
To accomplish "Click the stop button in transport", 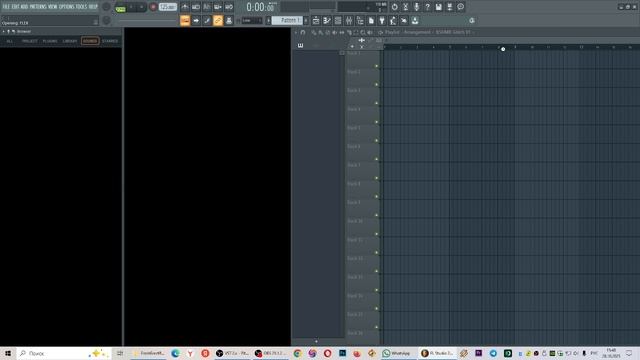I will (142, 7).
